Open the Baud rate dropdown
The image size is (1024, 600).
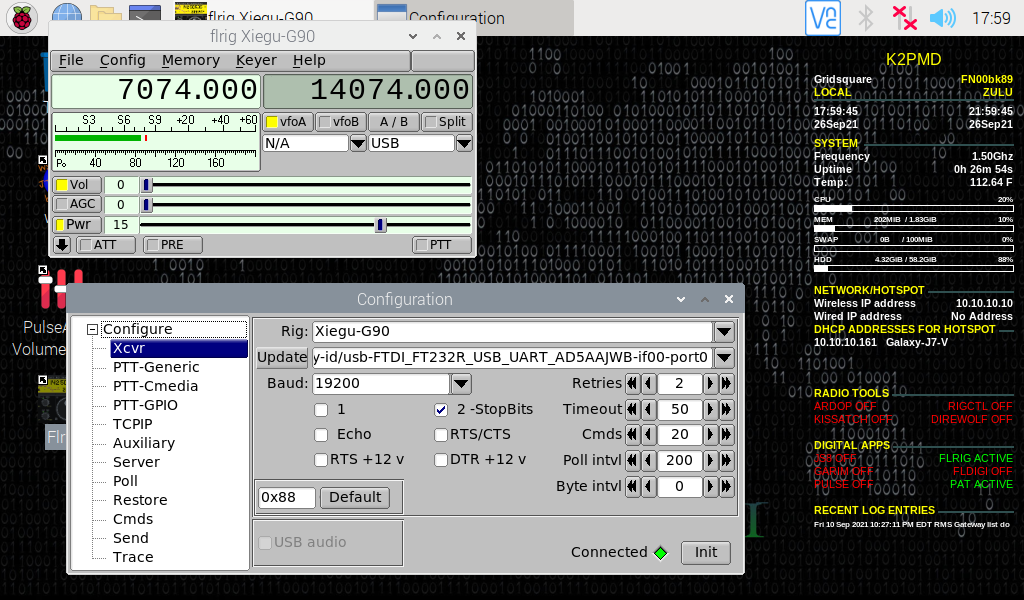coord(459,383)
